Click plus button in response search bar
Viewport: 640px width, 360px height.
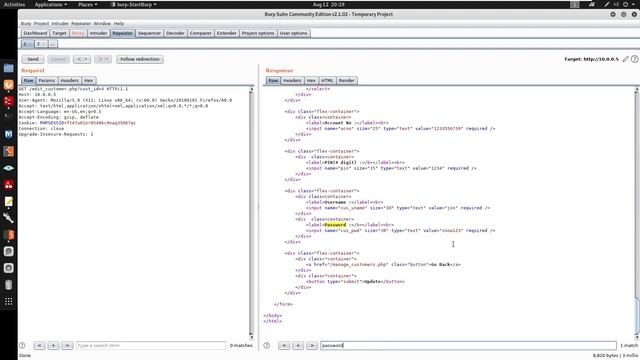tap(298, 345)
